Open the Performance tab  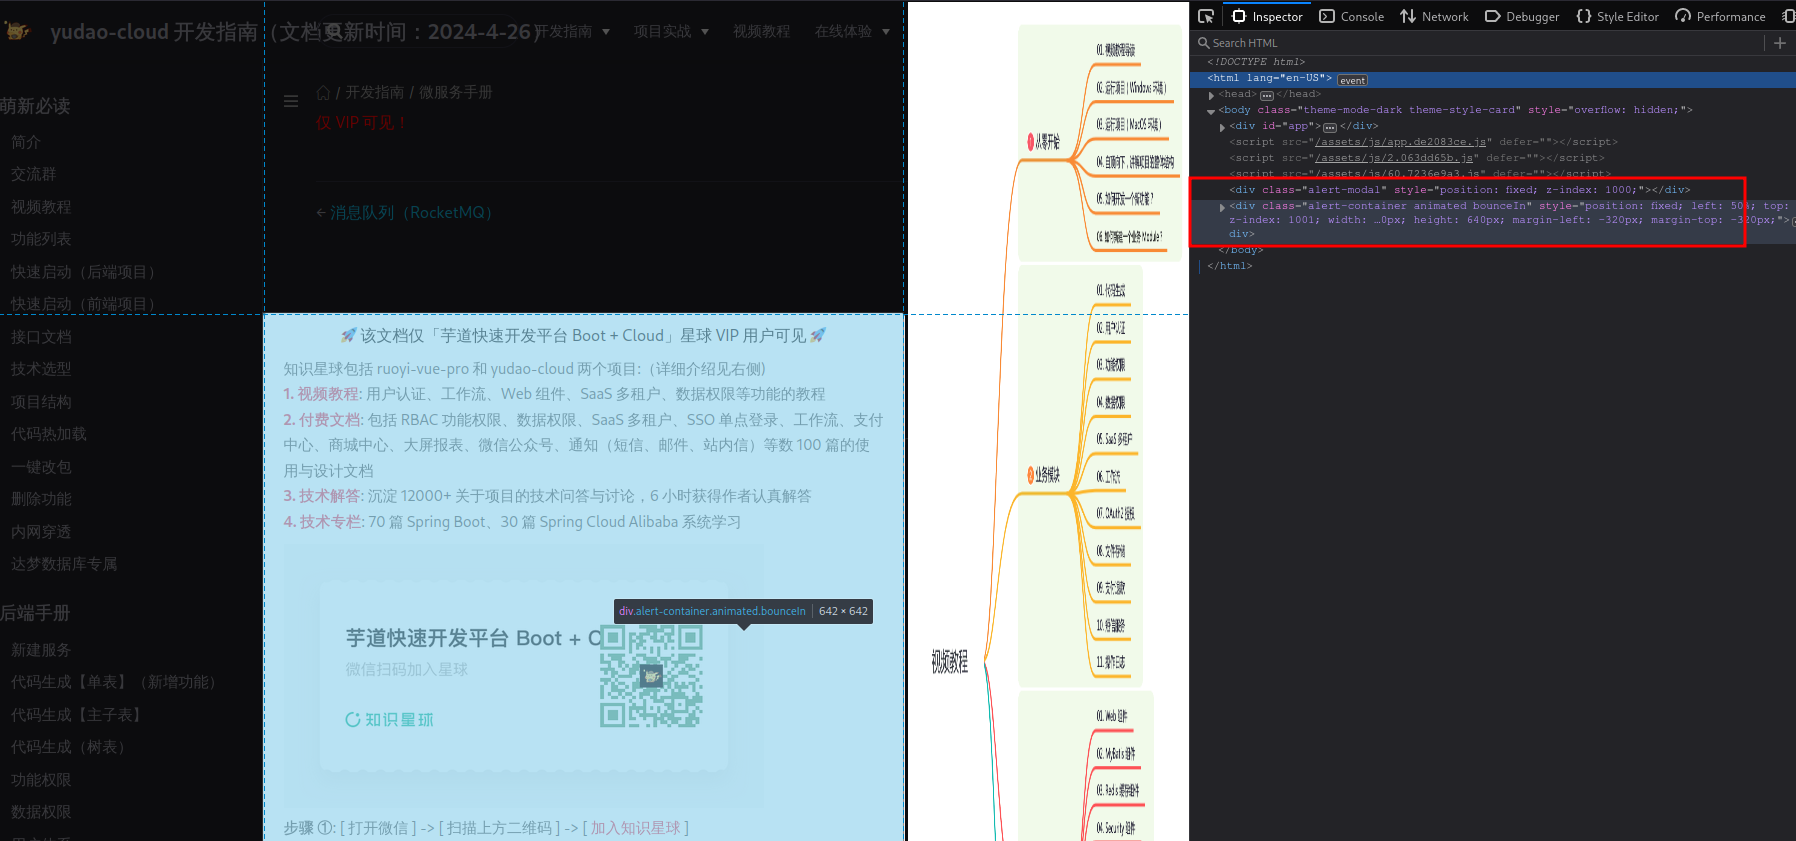coord(1720,16)
